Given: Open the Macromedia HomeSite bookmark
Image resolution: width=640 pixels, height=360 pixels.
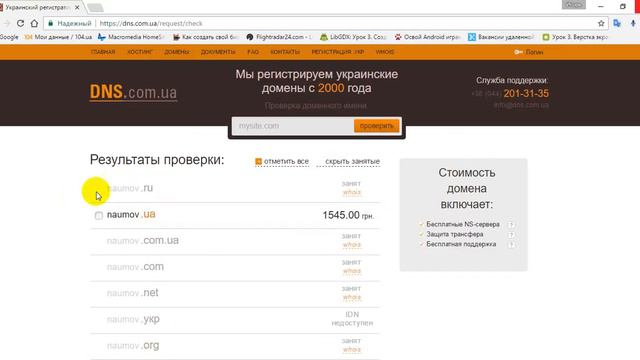Looking at the screenshot, I should (x=131, y=37).
